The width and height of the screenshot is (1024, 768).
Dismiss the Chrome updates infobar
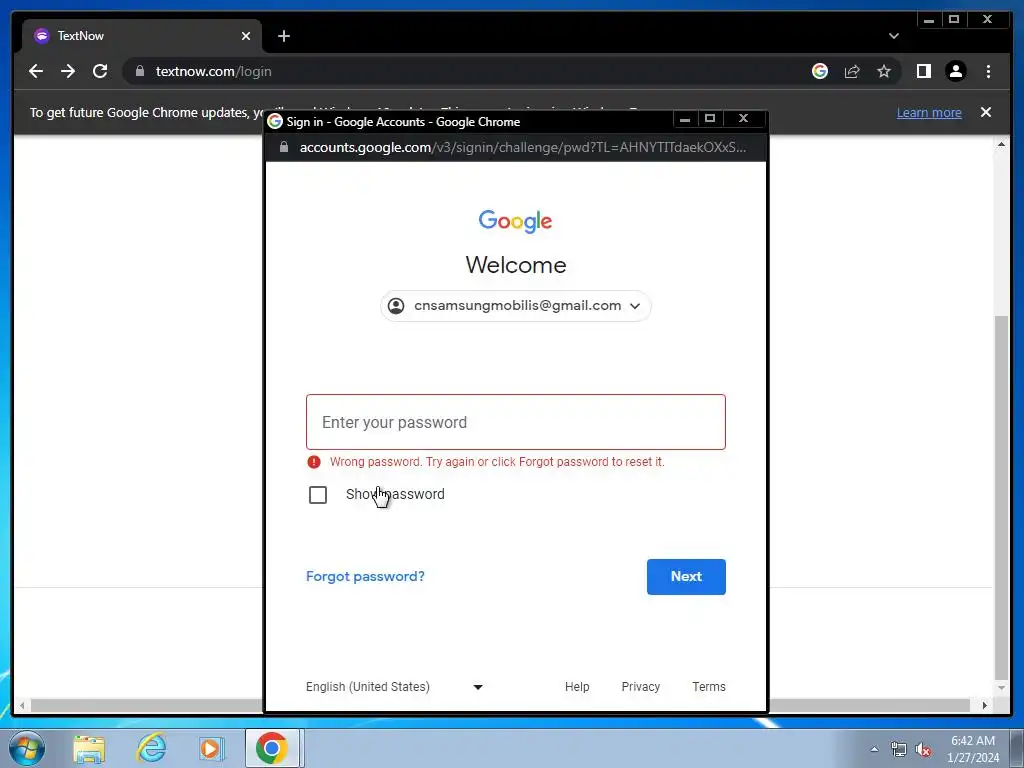tap(985, 112)
